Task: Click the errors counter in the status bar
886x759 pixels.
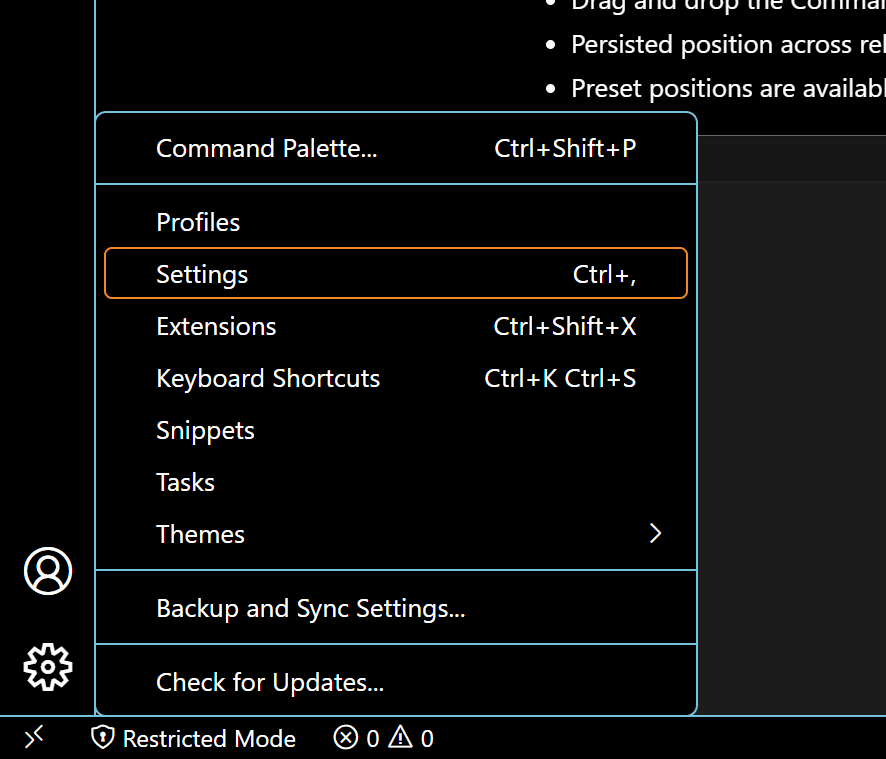Action: tap(356, 738)
